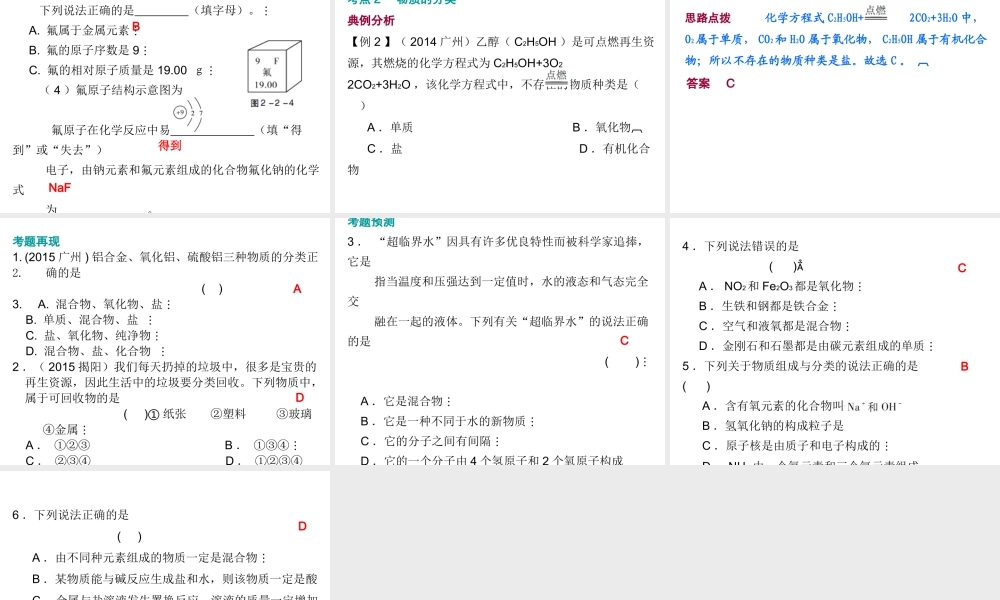Viewport: 1000px width, 600px height.
Task: Click the red answer '得到'
Action: 170,145
